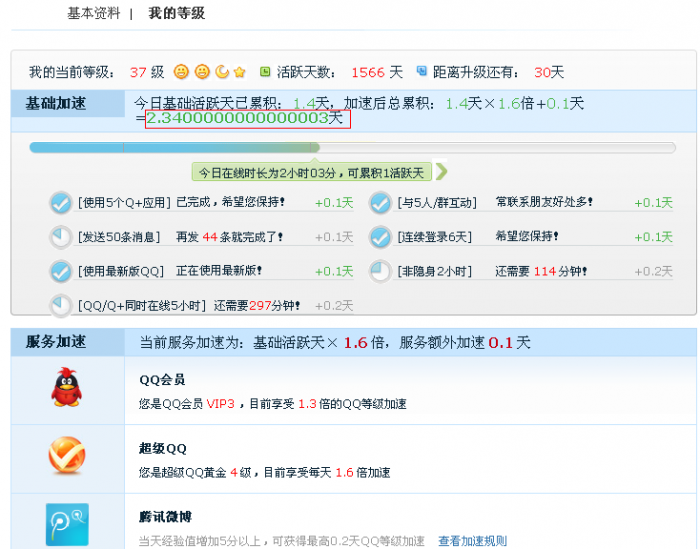Click the [与5人/群互动] task text
This screenshot has height=549, width=700.
pyautogui.click(x=438, y=203)
